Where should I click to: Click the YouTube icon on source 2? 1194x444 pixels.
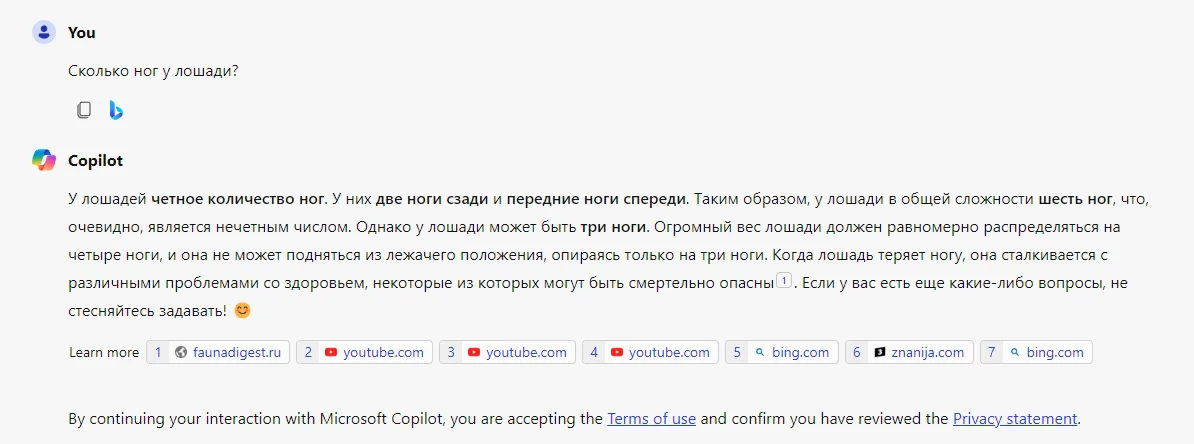click(x=330, y=353)
